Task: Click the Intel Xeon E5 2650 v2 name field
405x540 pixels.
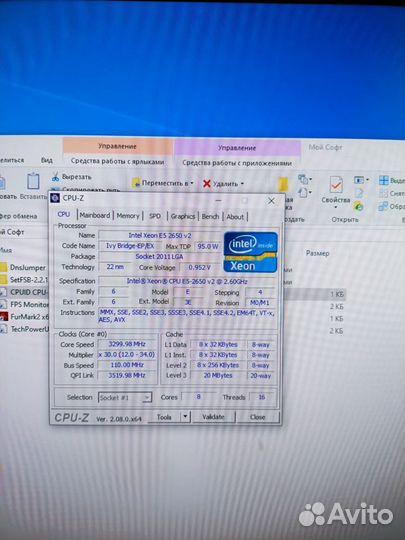Action: click(160, 235)
